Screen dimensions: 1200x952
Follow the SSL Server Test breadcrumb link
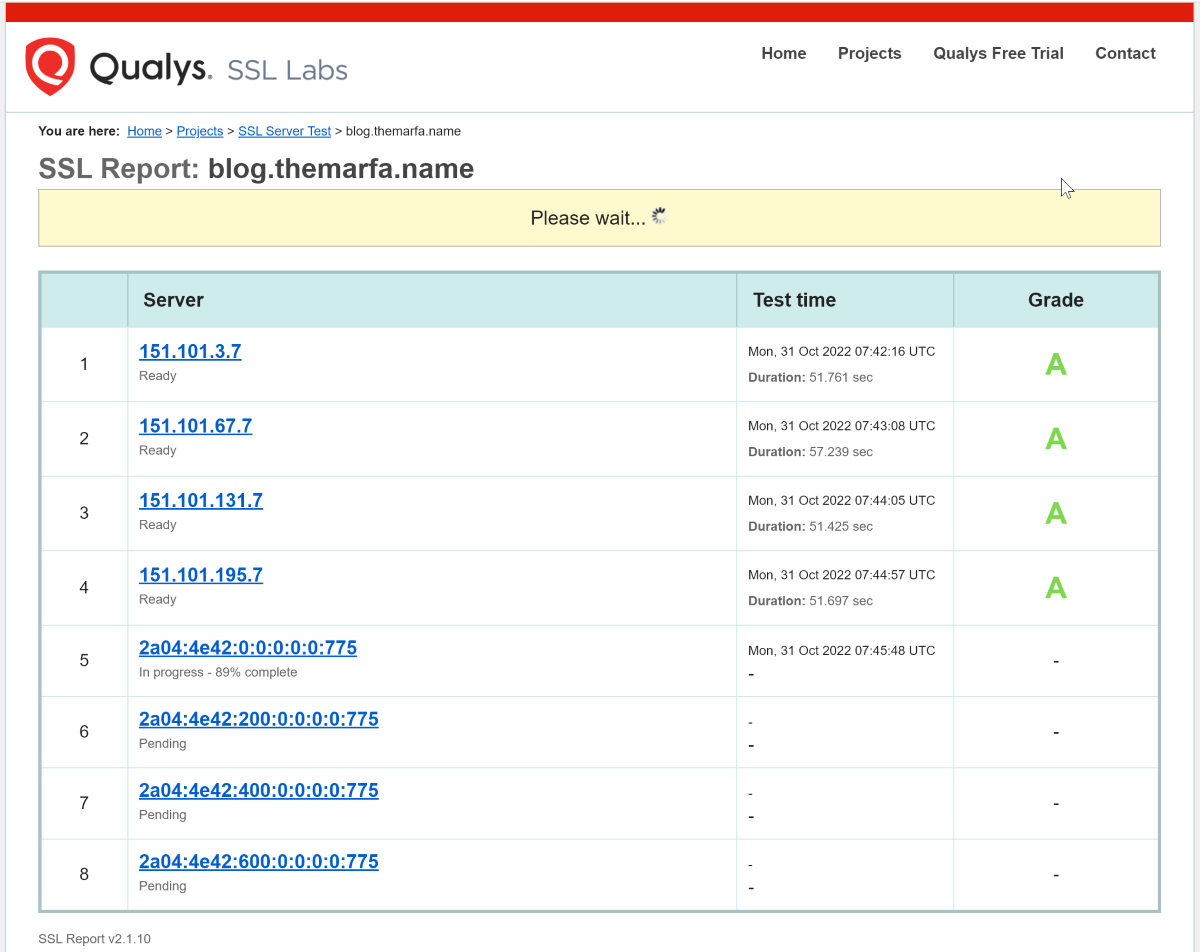coord(284,131)
